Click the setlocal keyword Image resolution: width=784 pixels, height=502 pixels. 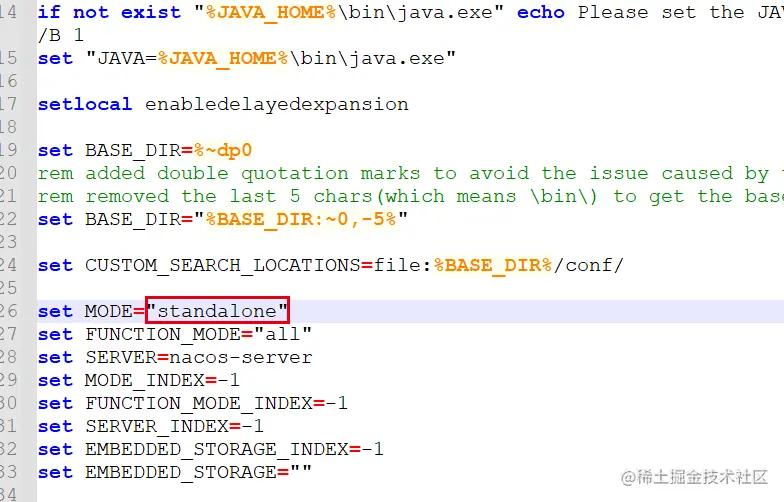point(84,104)
